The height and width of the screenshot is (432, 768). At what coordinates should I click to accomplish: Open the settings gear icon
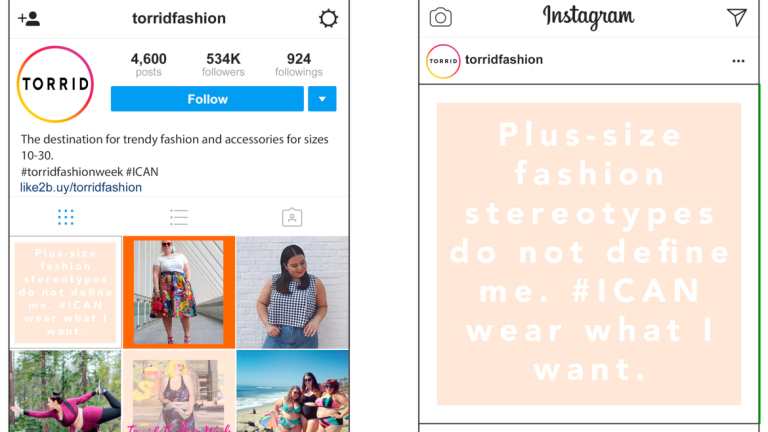[x=328, y=19]
